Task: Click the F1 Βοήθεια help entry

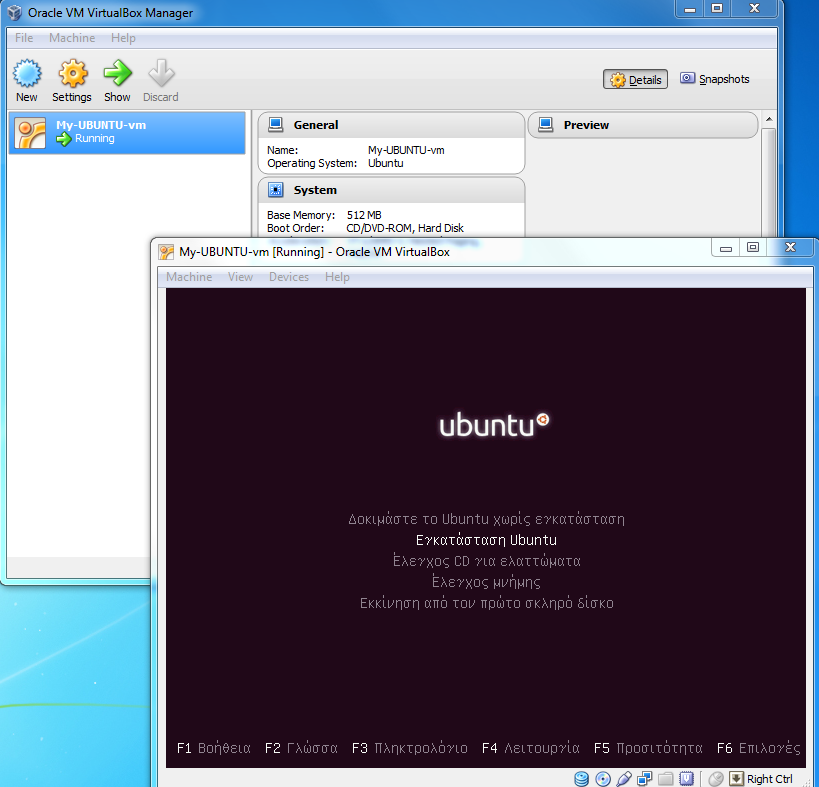Action: click(214, 748)
